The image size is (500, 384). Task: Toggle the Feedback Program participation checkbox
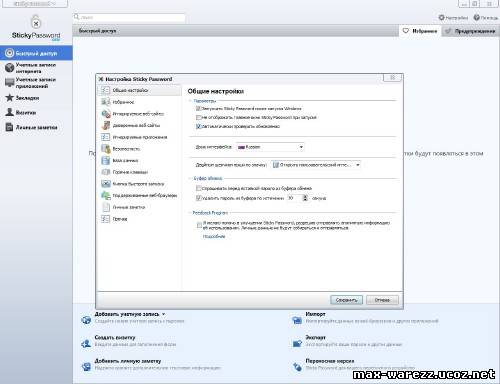tap(199, 225)
